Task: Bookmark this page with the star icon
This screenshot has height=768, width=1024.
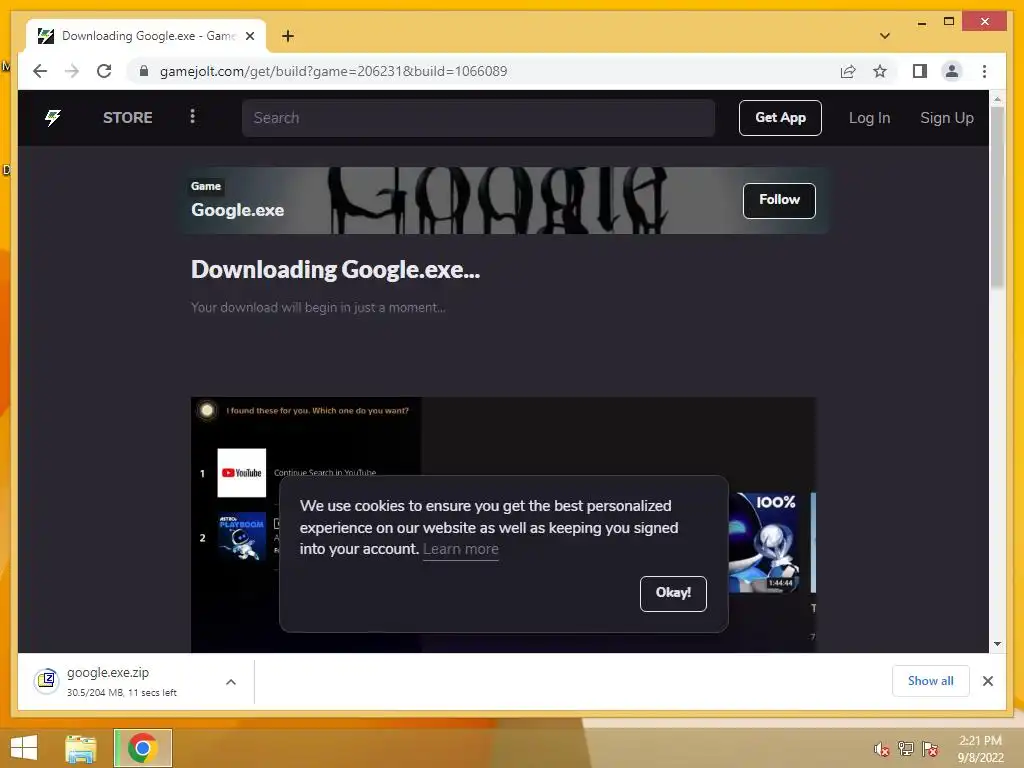Action: click(x=880, y=71)
